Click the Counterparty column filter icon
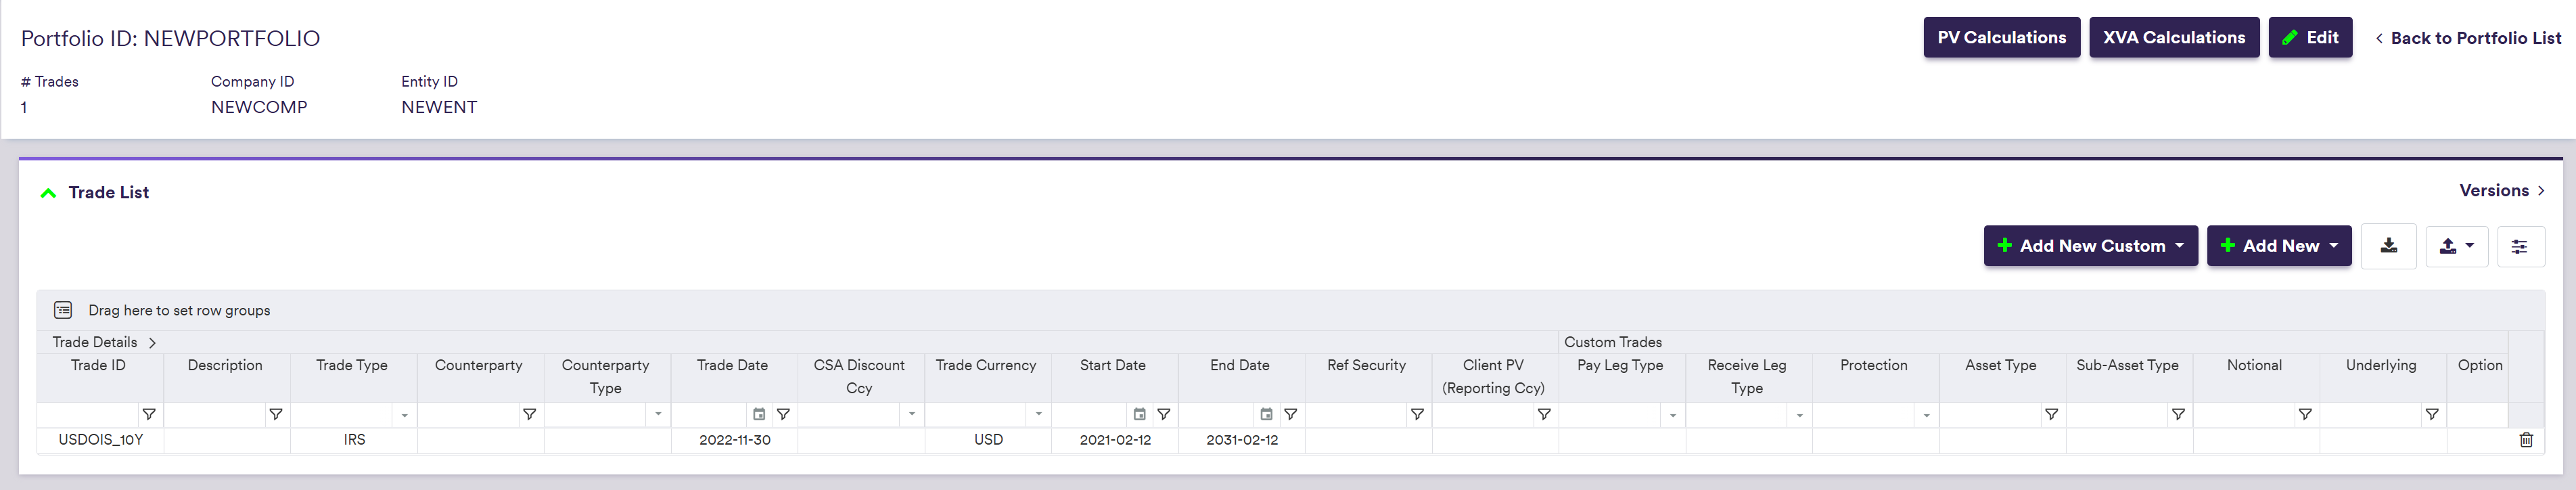This screenshot has width=2576, height=490. (529, 414)
